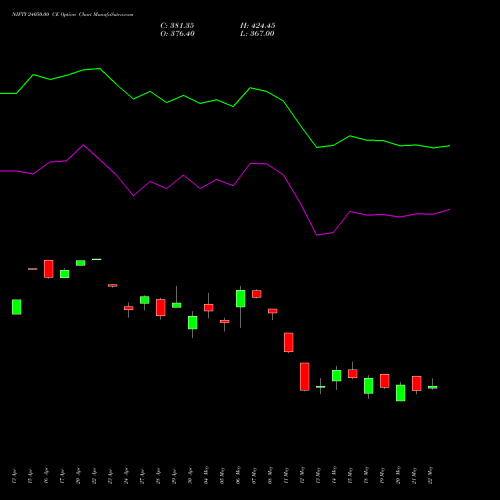Click the last candle for 22 May

[433, 387]
